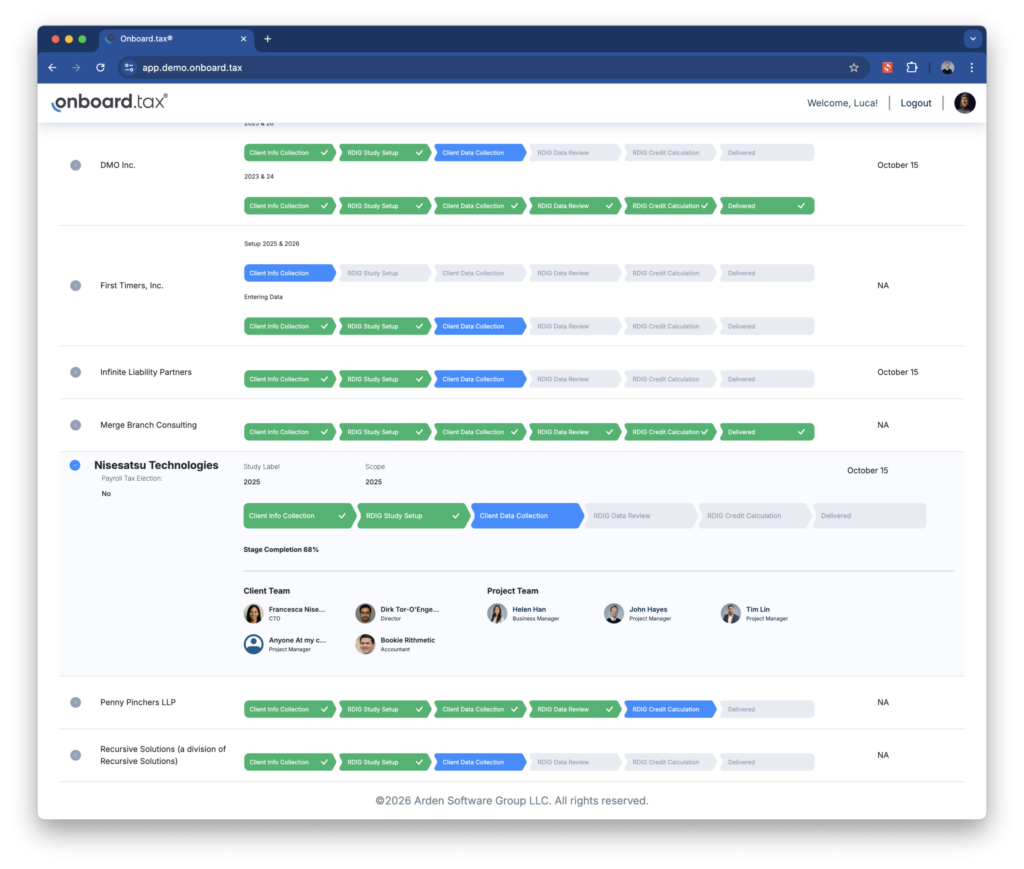Click the 'Client Team' heading
This screenshot has height=869, width=1024.
[266, 591]
